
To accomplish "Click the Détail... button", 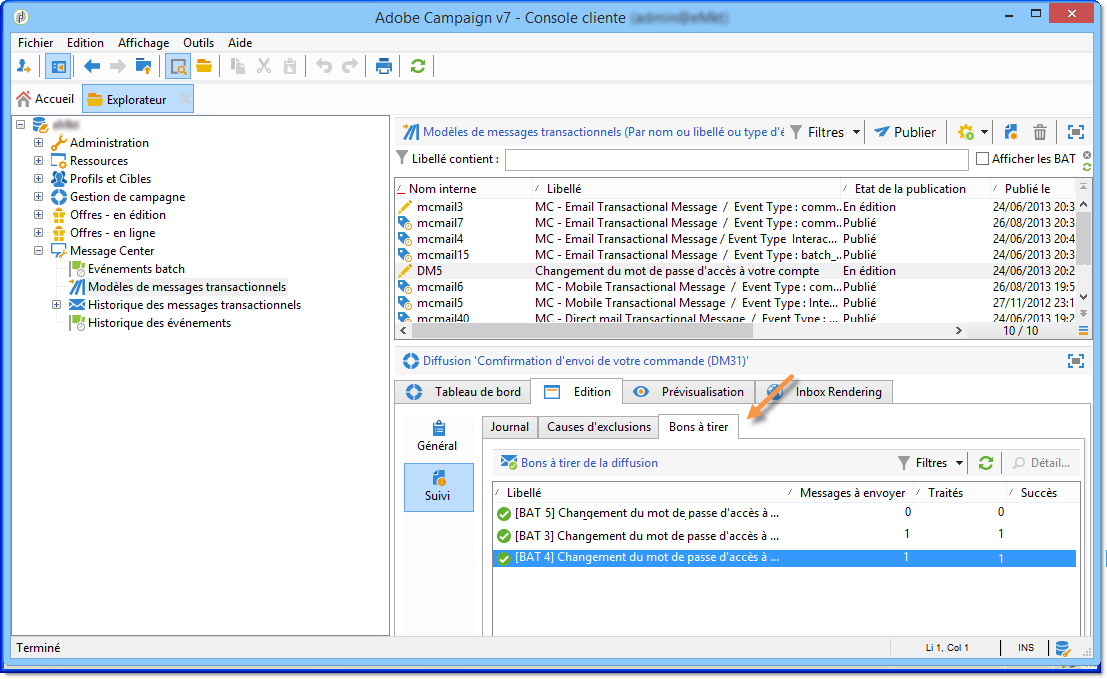I will (1042, 463).
